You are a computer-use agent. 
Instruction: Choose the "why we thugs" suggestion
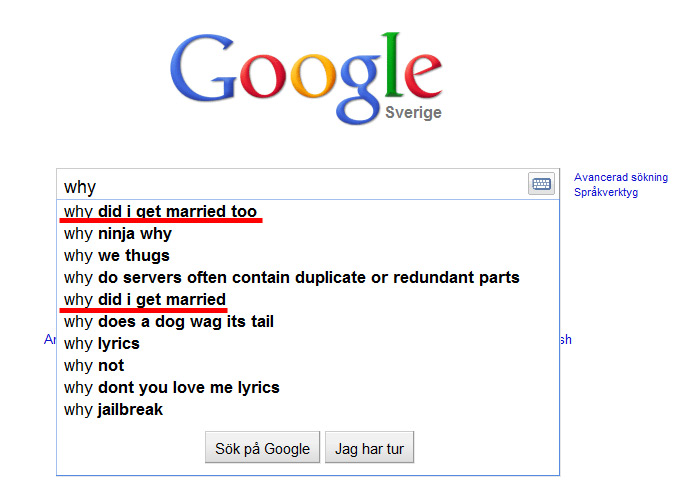[117, 256]
